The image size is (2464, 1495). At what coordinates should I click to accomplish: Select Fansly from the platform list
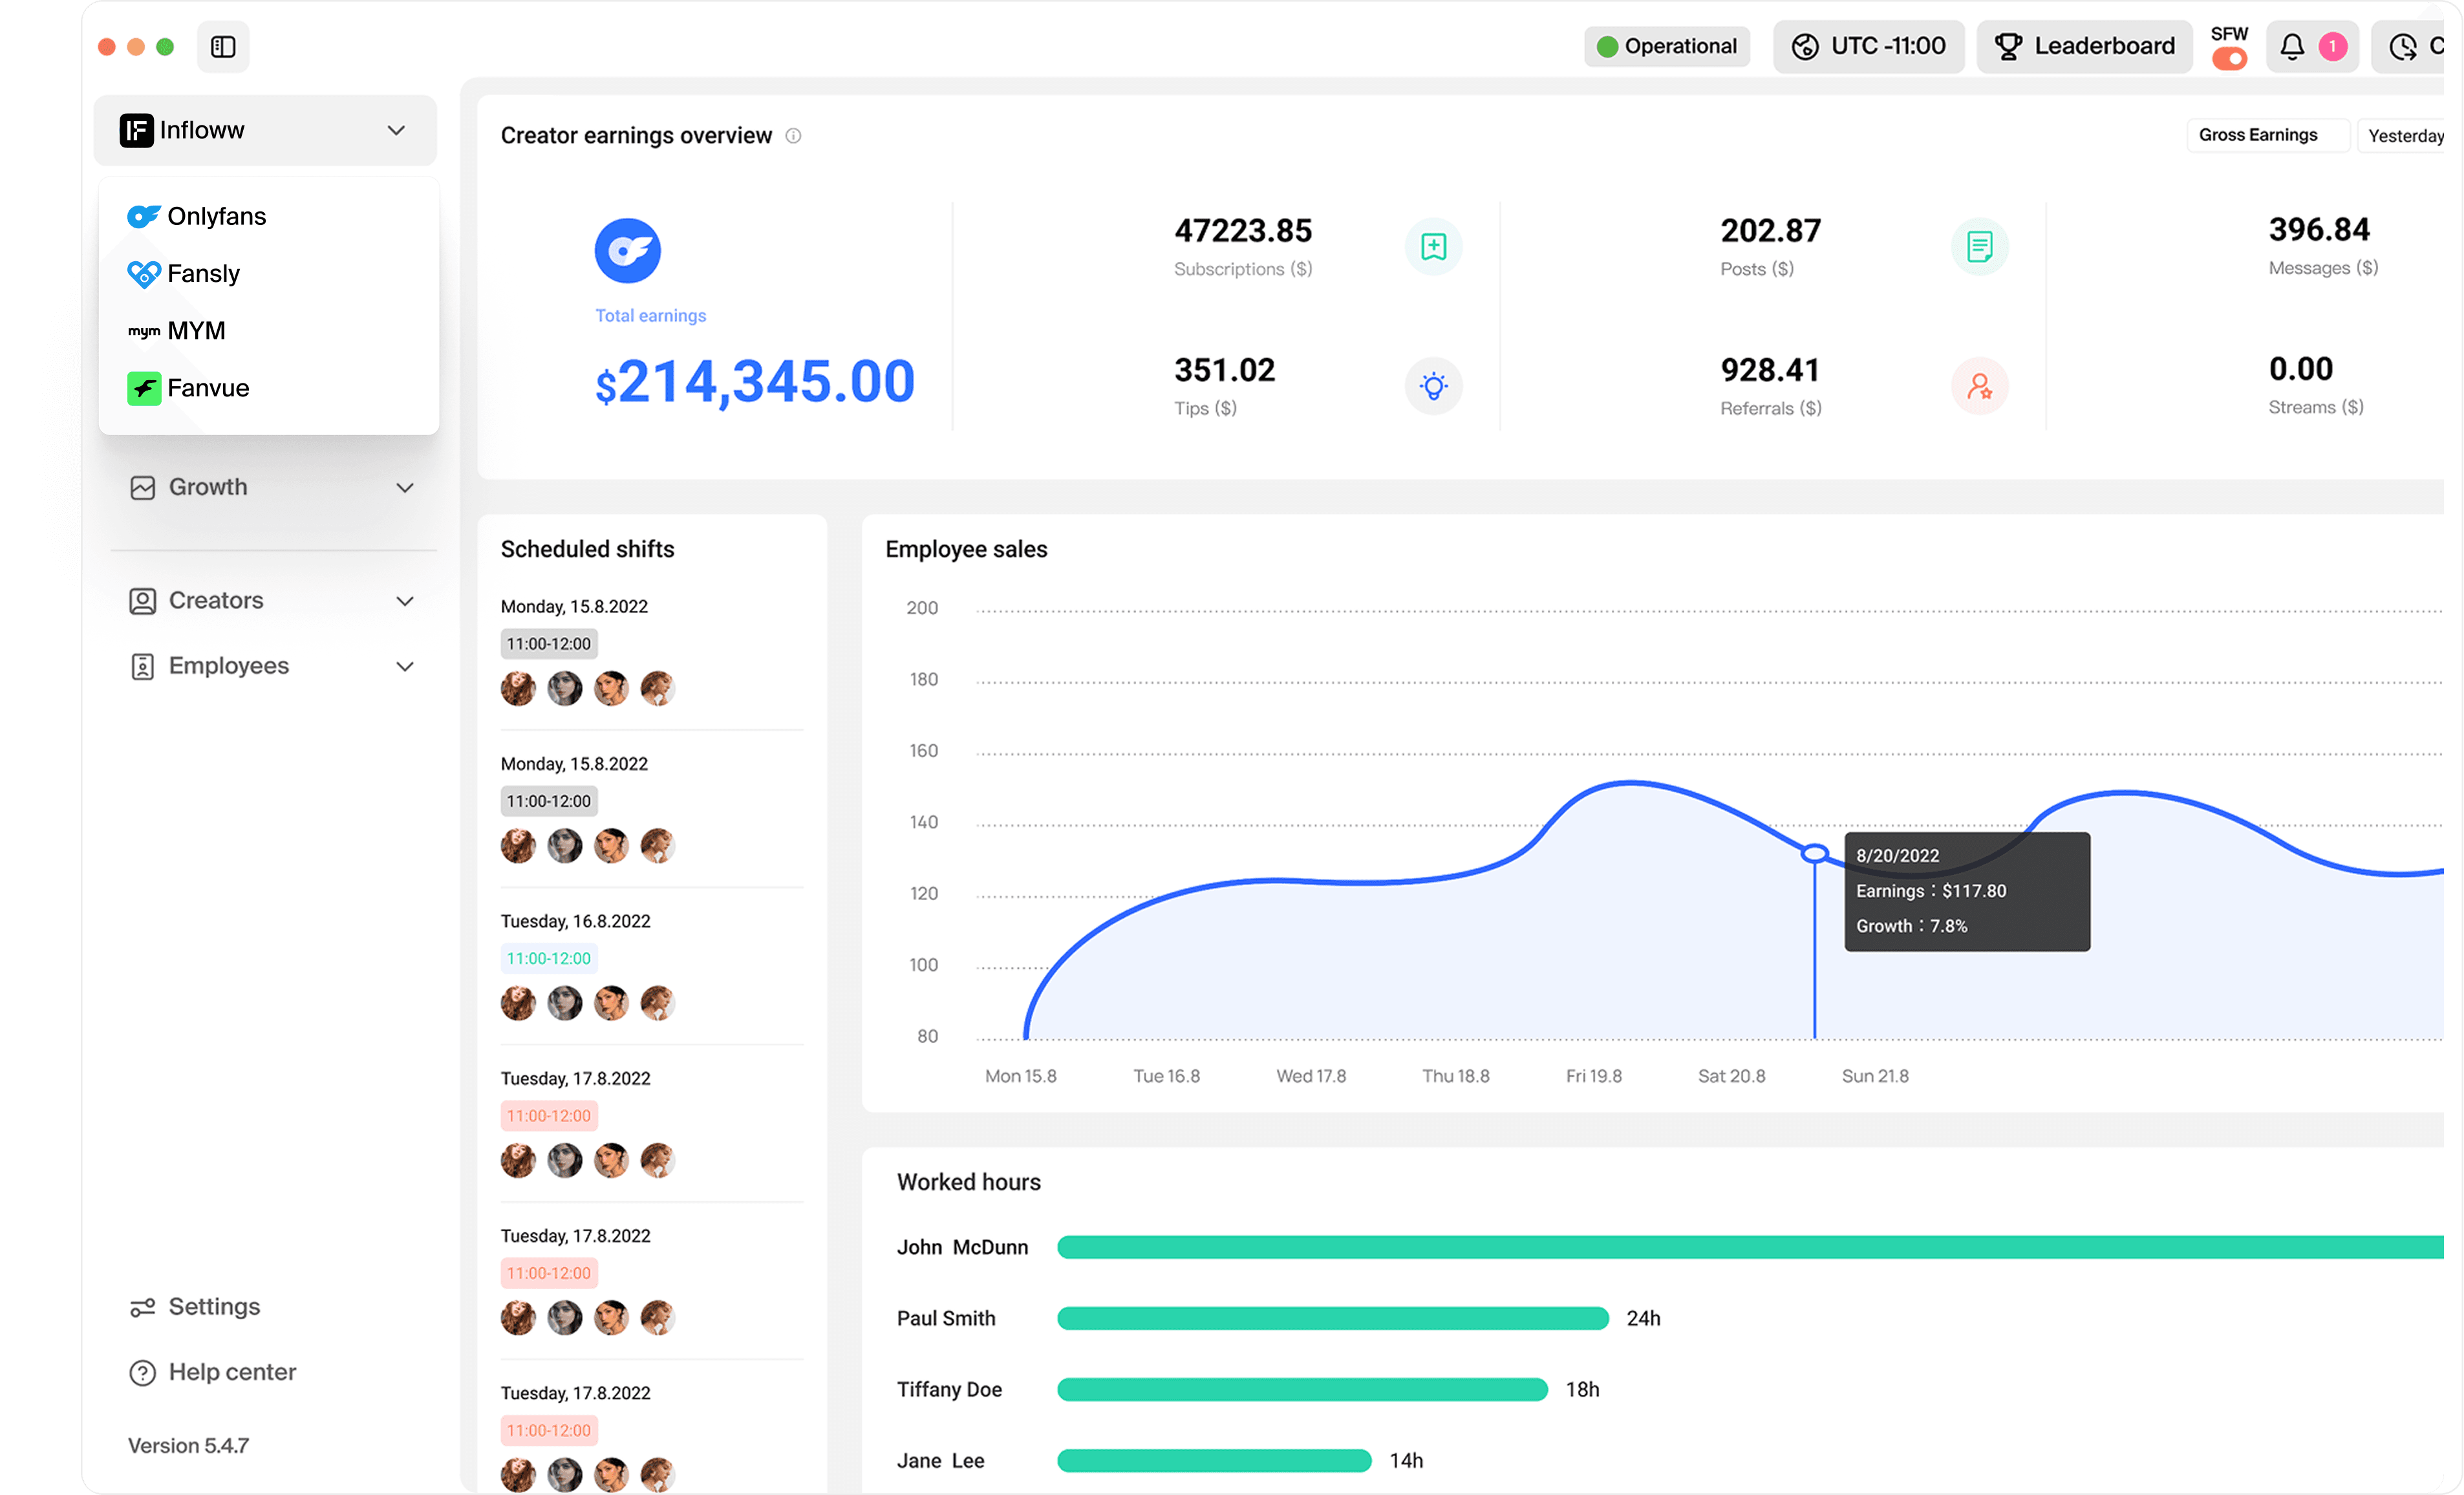pos(203,274)
